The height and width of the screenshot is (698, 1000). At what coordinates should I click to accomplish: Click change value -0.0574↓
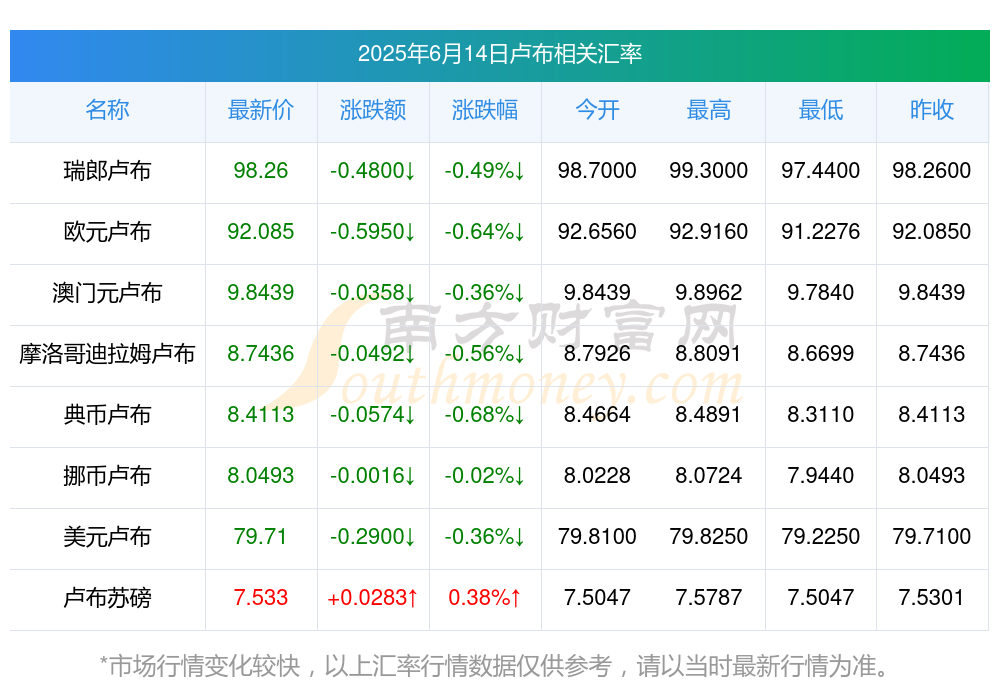click(x=373, y=415)
